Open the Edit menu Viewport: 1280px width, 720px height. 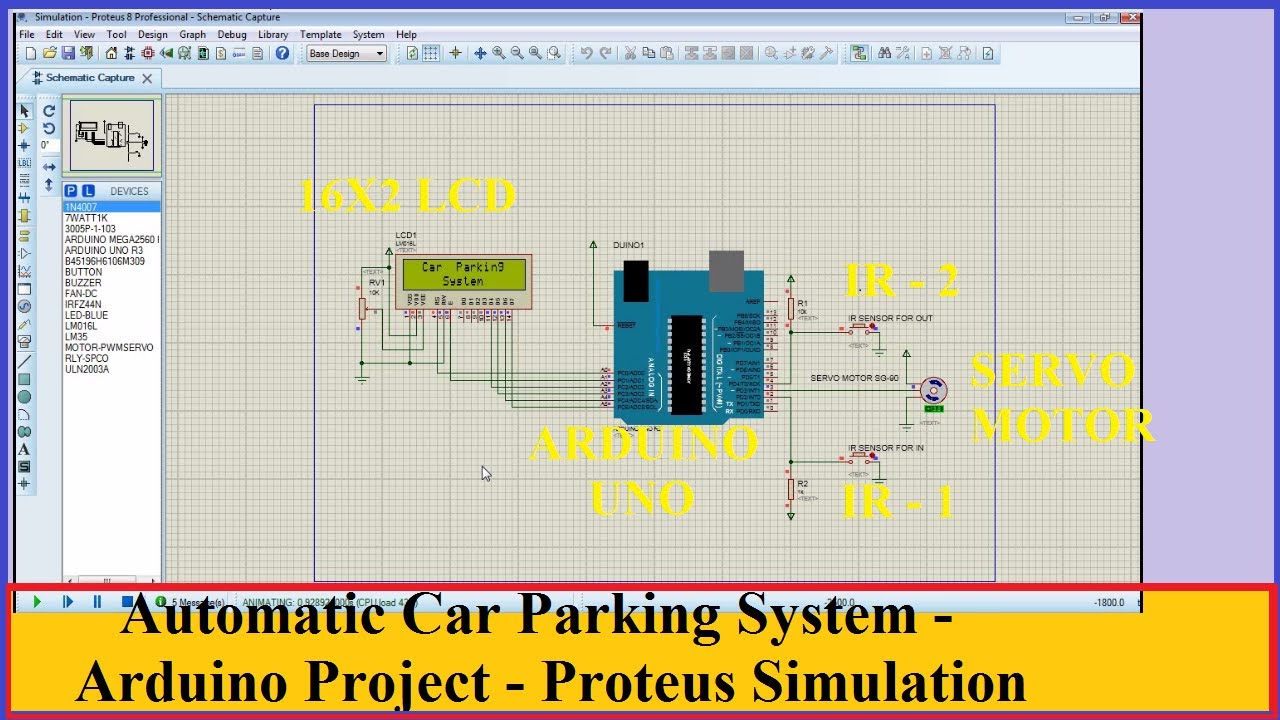54,34
